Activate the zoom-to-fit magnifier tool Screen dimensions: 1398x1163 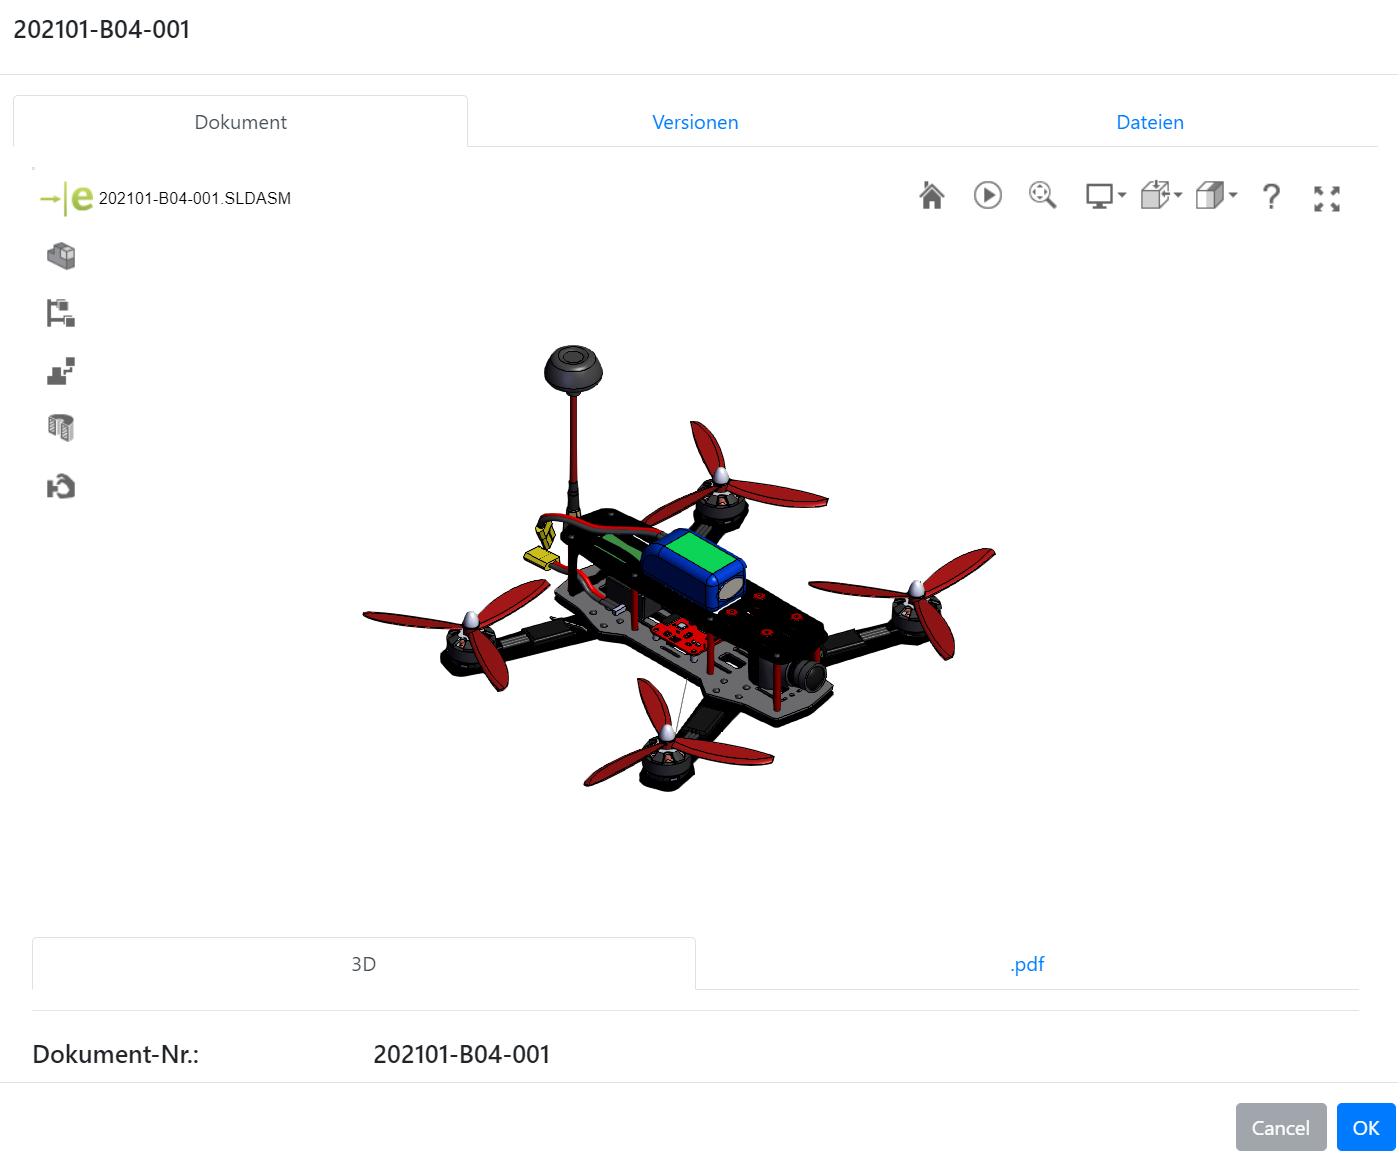[1042, 196]
